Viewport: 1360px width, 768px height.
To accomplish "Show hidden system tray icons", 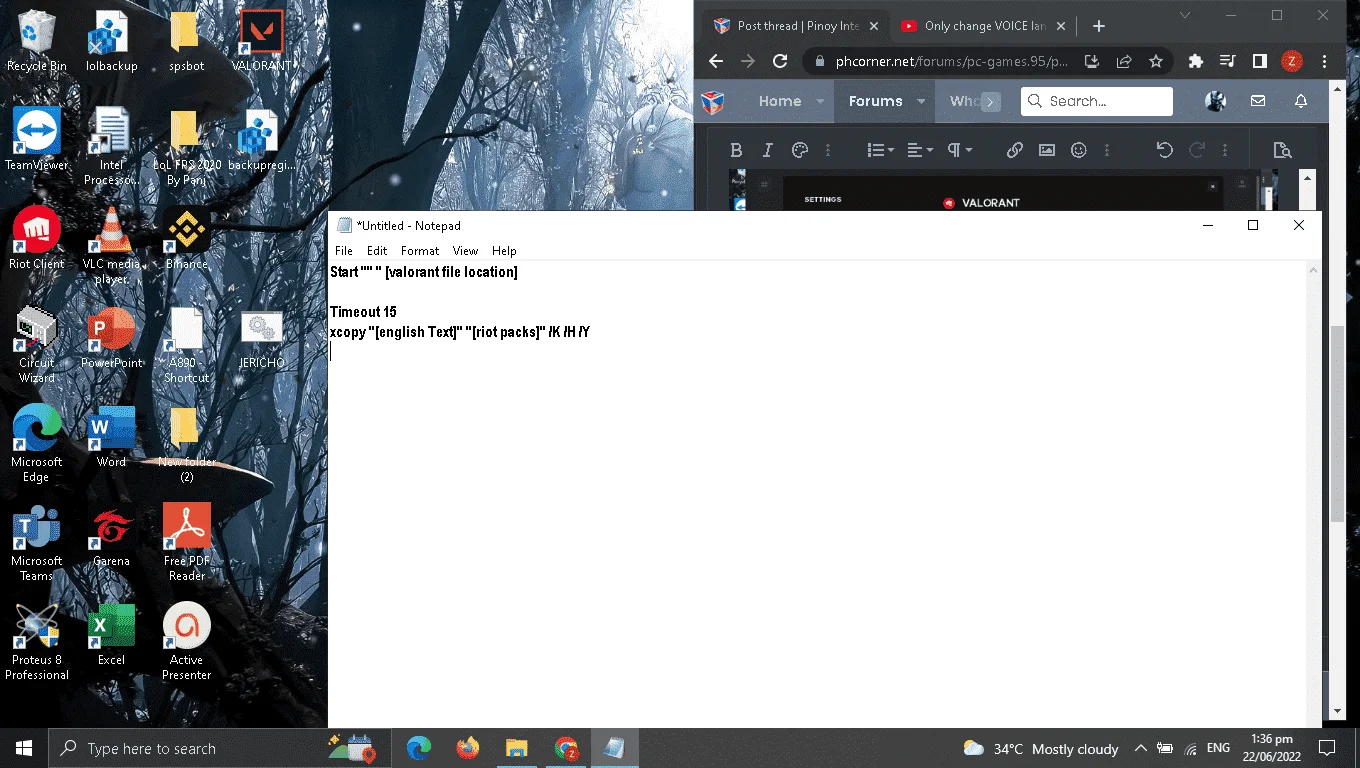I will coord(1140,748).
